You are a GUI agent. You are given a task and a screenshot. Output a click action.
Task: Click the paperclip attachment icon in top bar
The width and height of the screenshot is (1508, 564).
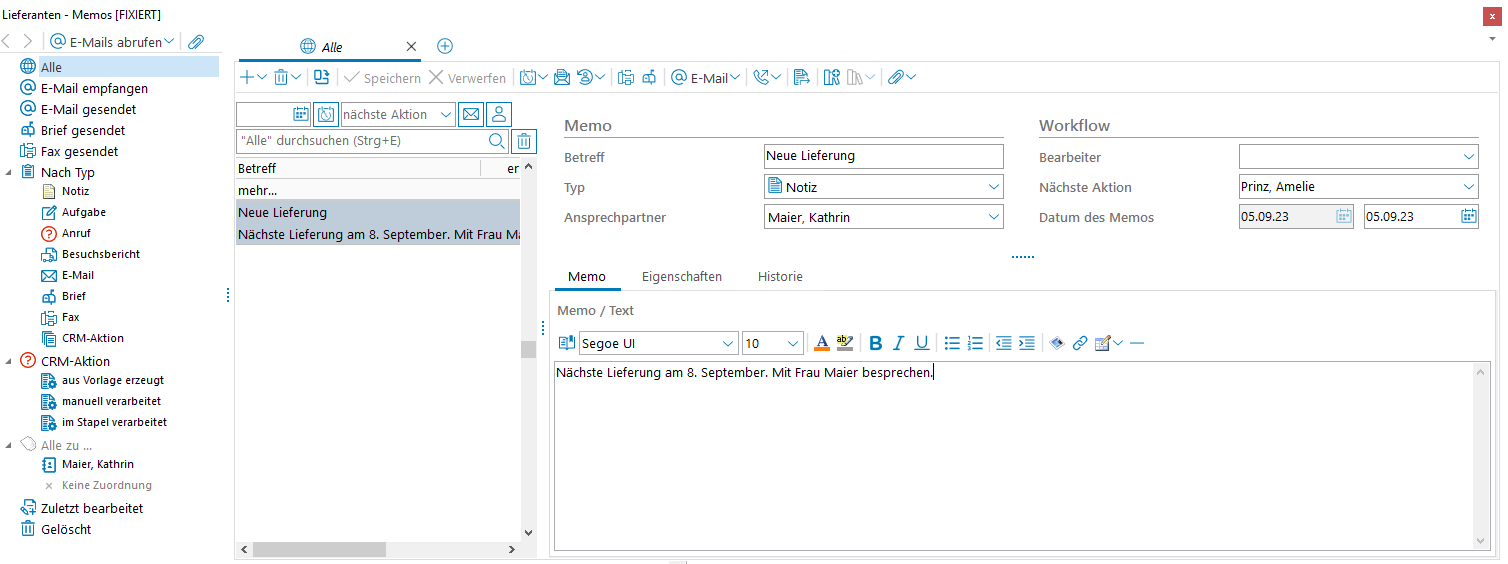point(196,42)
